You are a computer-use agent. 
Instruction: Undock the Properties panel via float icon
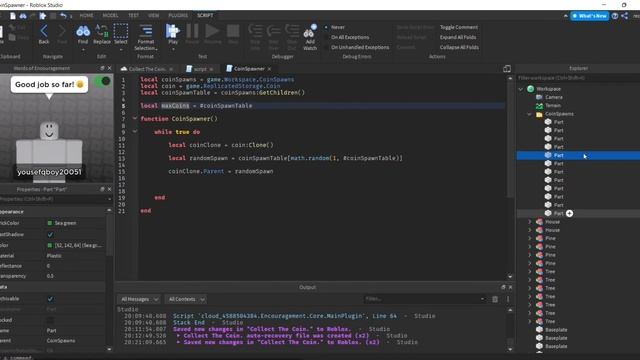[102, 189]
